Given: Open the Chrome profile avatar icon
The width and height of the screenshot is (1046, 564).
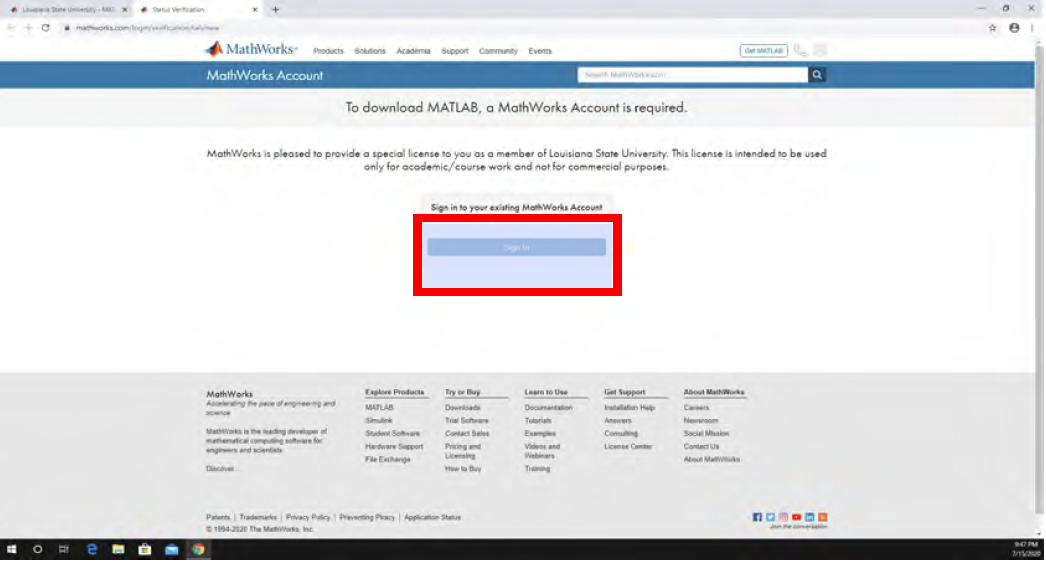Looking at the screenshot, I should click(1014, 28).
